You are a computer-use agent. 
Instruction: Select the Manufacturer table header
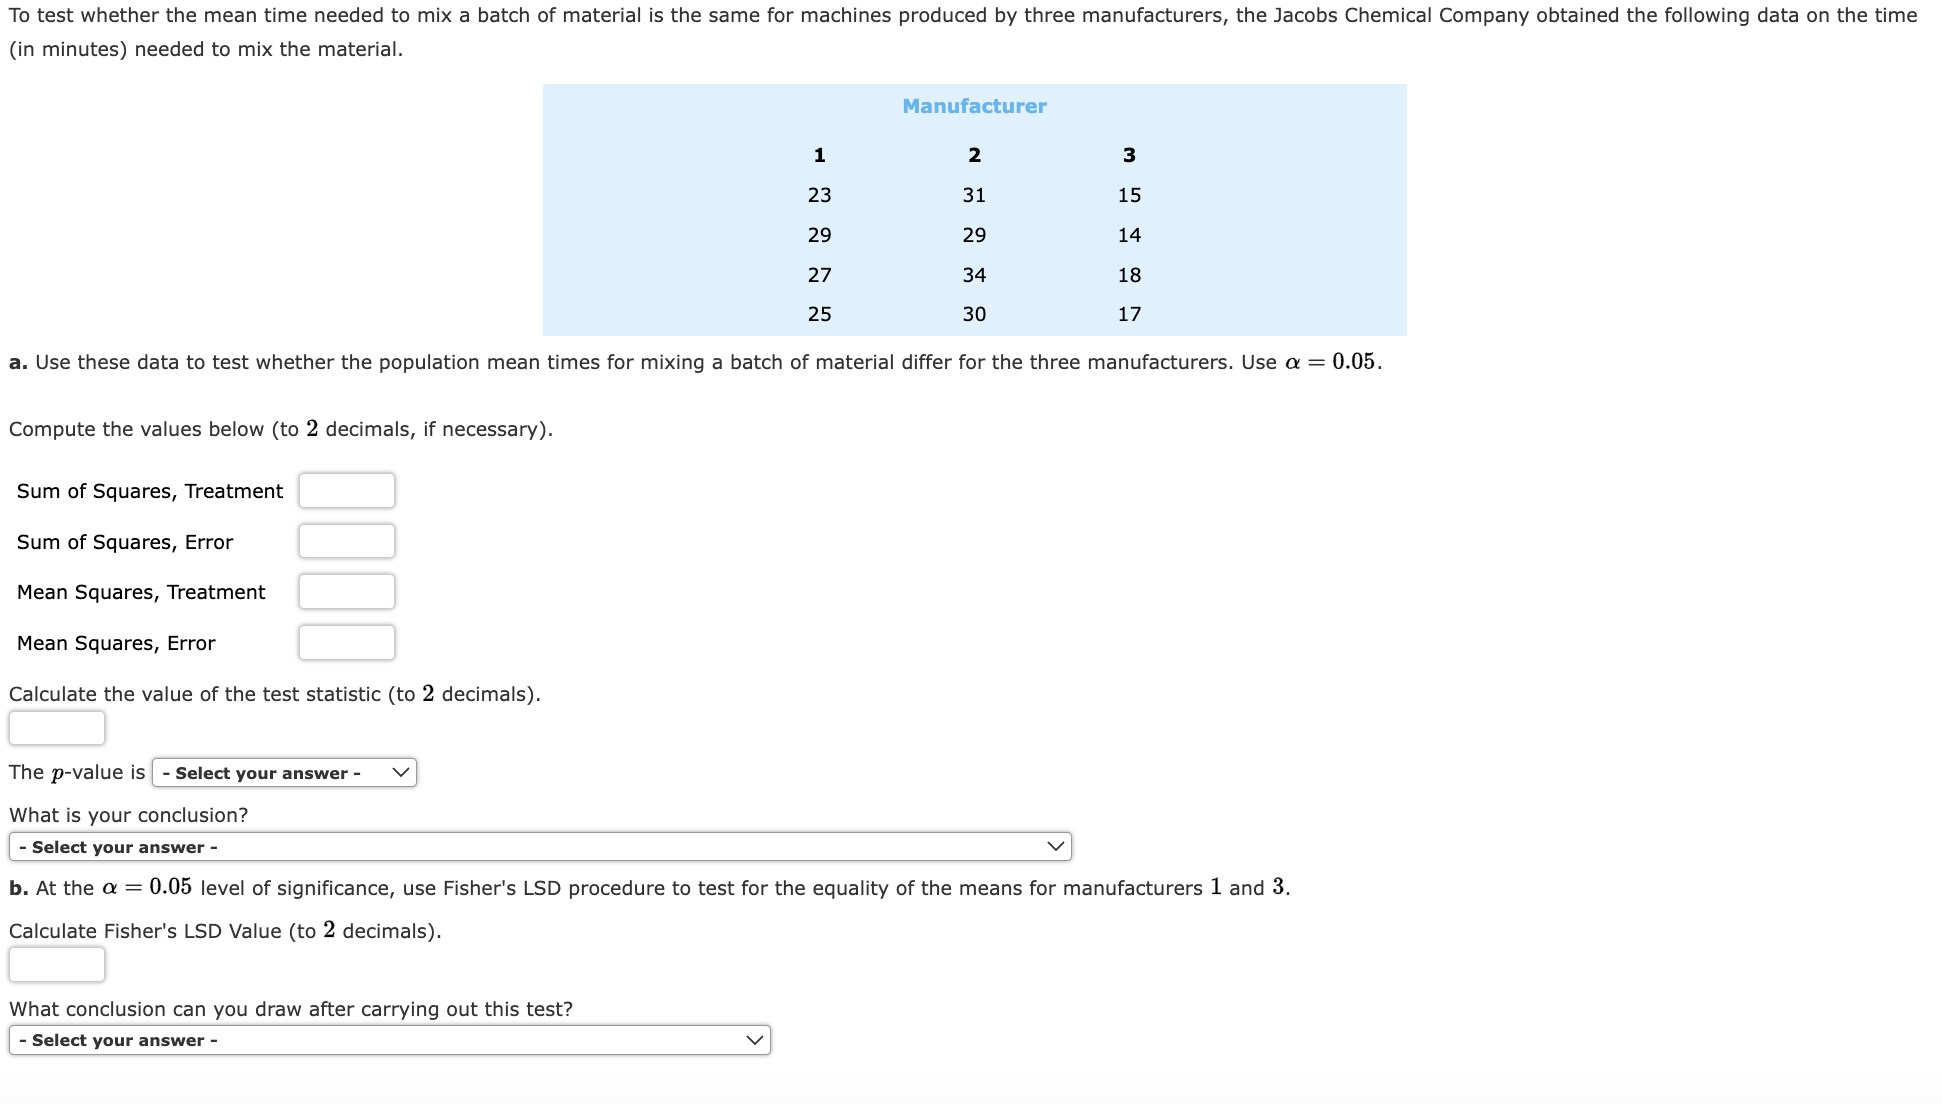pyautogui.click(x=974, y=105)
